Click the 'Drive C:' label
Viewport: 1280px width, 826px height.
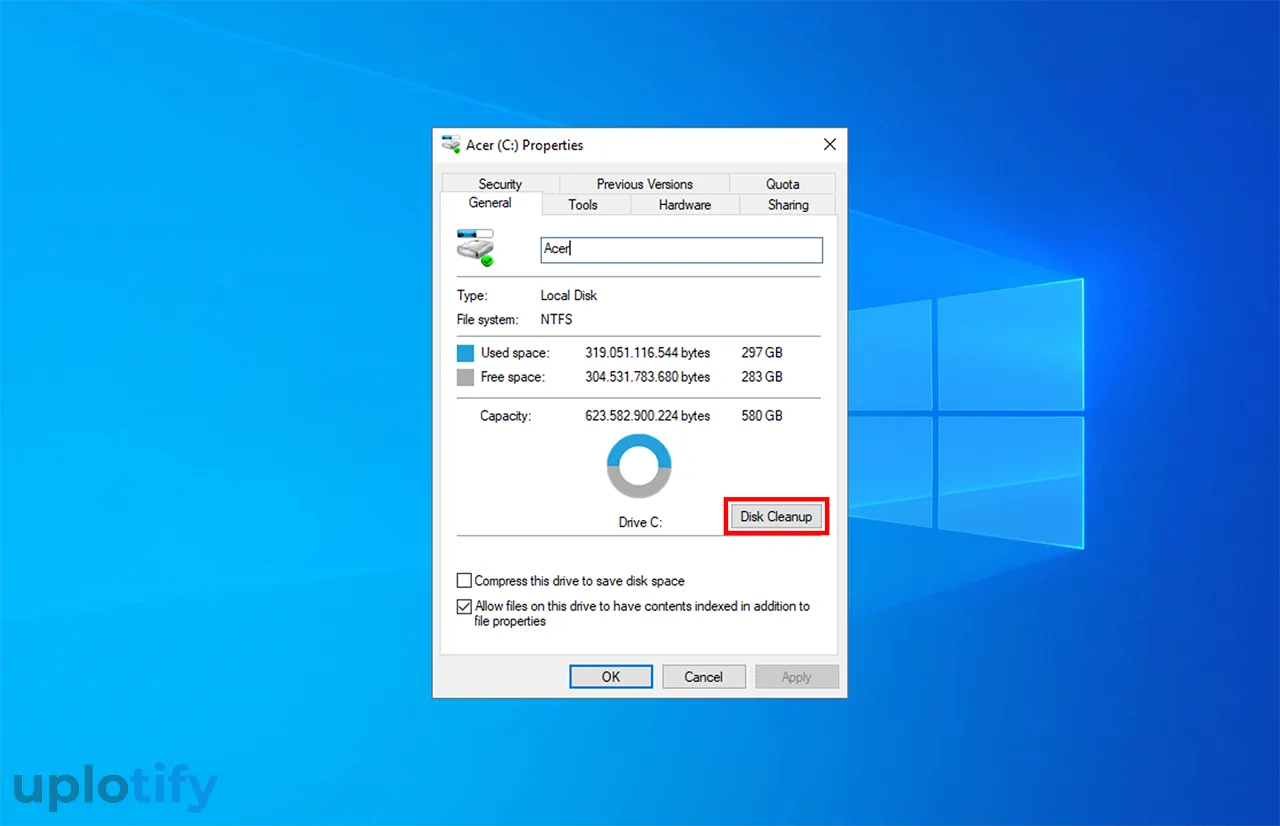click(x=640, y=523)
